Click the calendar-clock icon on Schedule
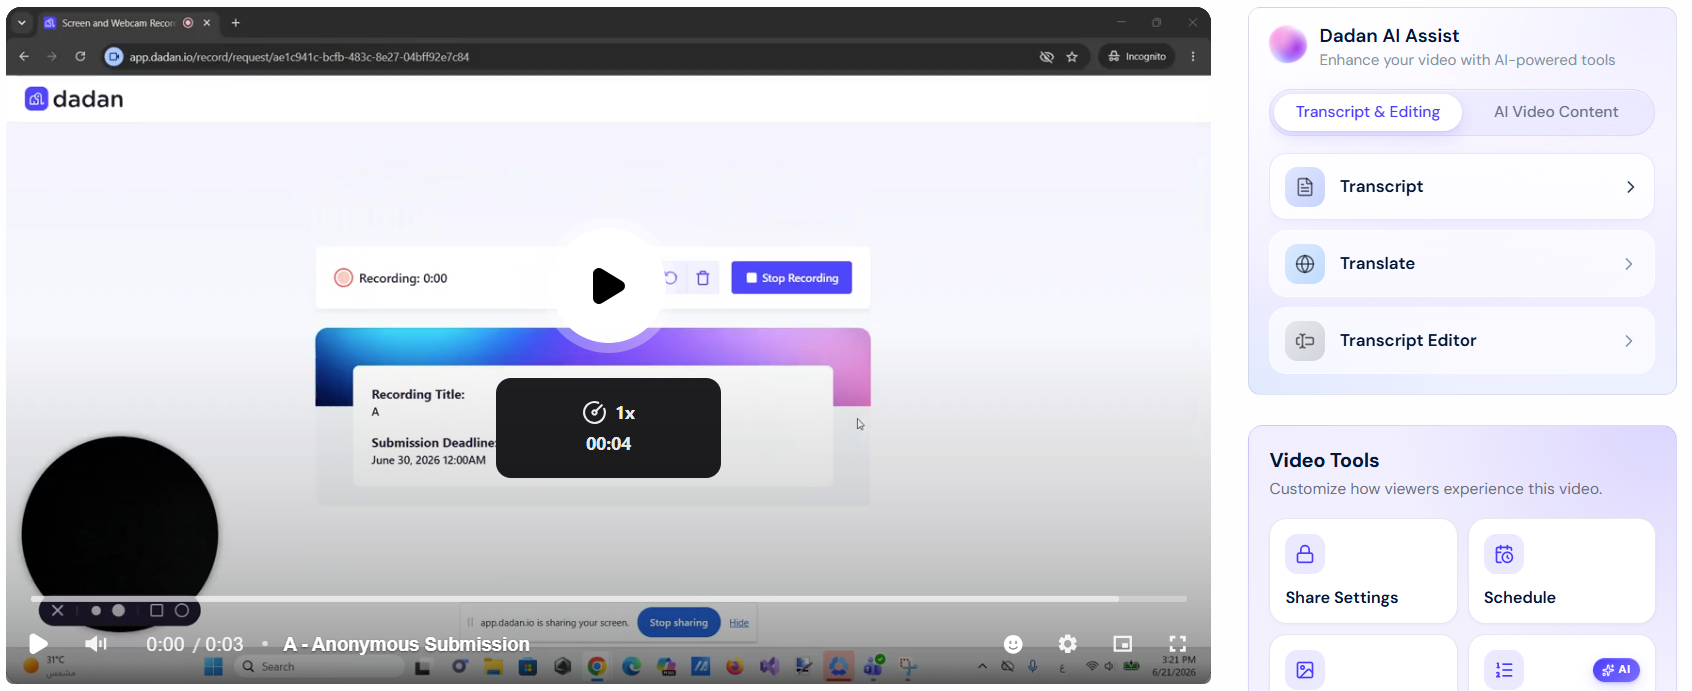This screenshot has height=691, width=1692. 1504,554
